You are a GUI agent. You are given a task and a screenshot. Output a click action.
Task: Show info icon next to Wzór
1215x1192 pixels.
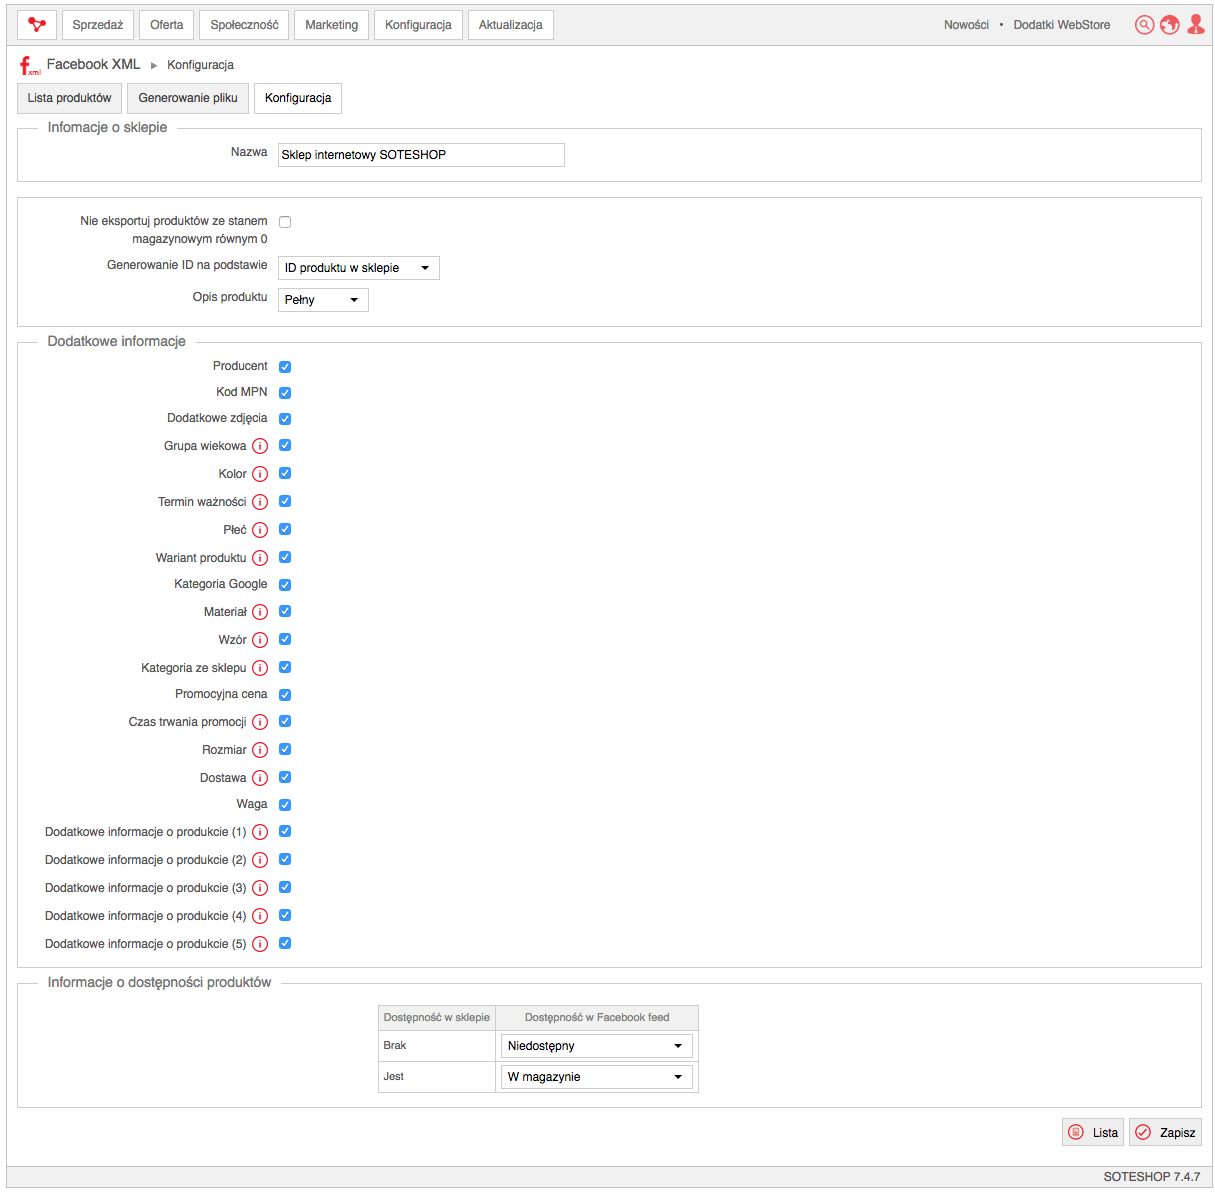click(260, 640)
